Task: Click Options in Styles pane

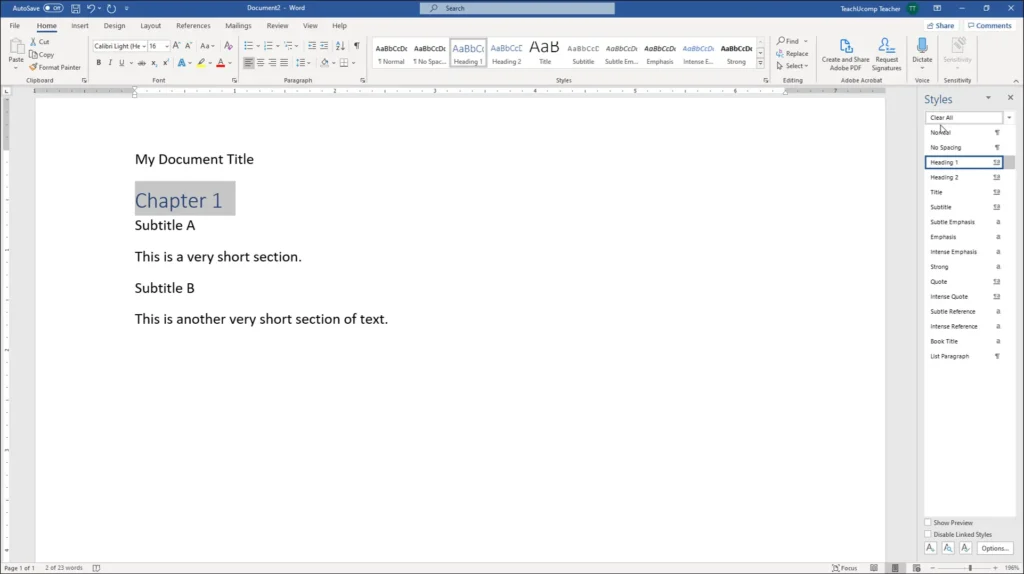Action: pos(994,549)
